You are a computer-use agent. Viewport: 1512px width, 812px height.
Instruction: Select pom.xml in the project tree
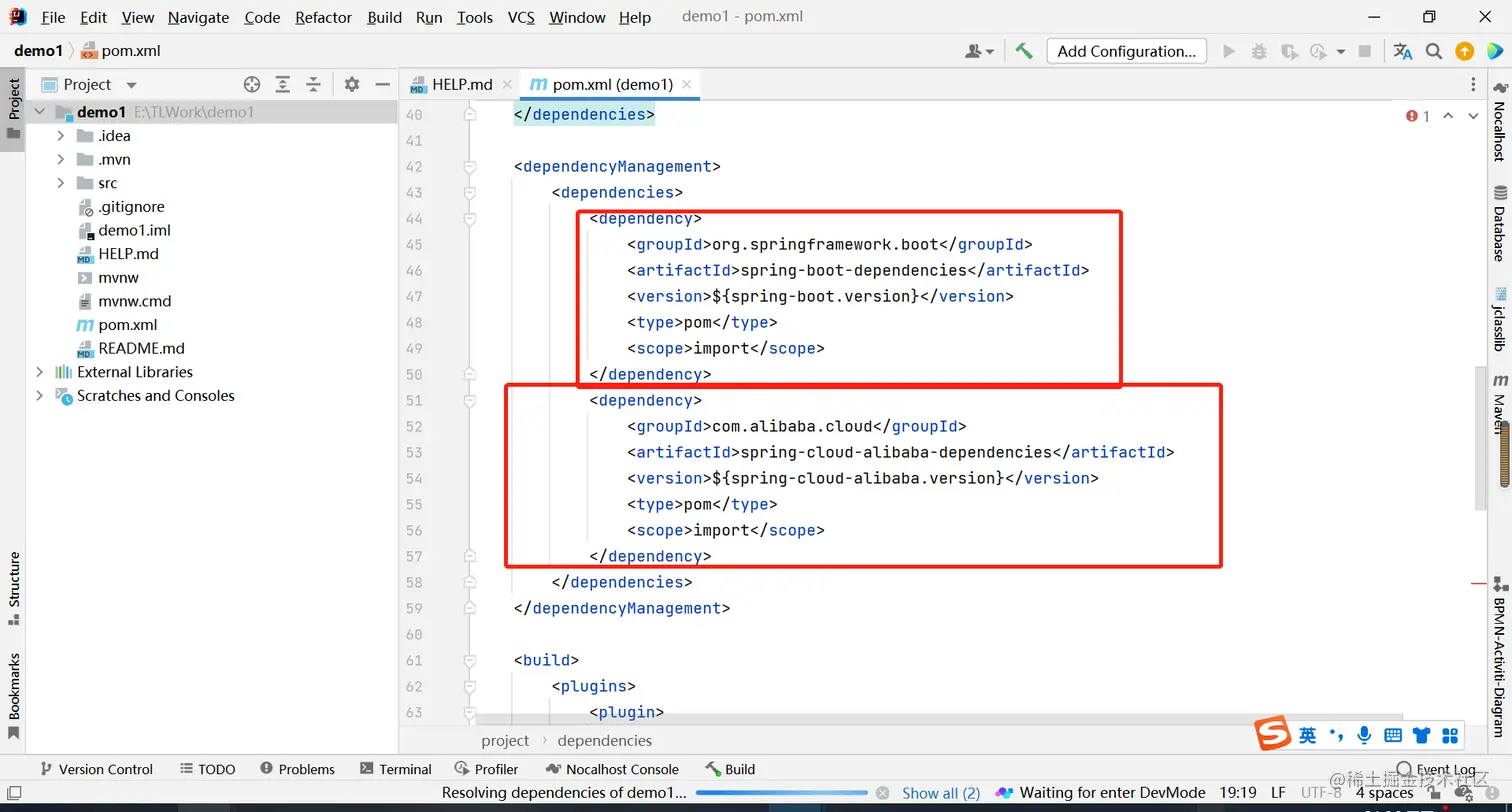[x=127, y=325]
